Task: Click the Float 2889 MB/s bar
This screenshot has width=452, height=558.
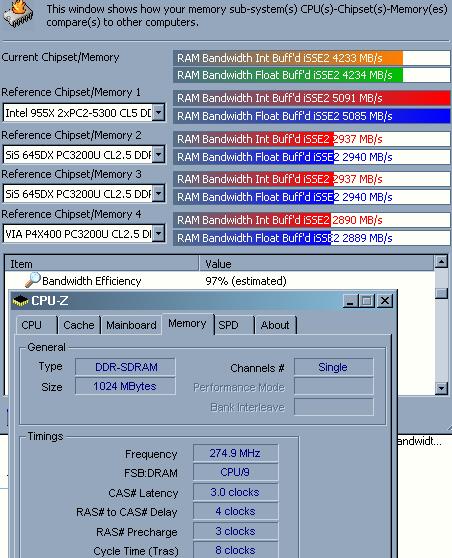Action: point(312,238)
